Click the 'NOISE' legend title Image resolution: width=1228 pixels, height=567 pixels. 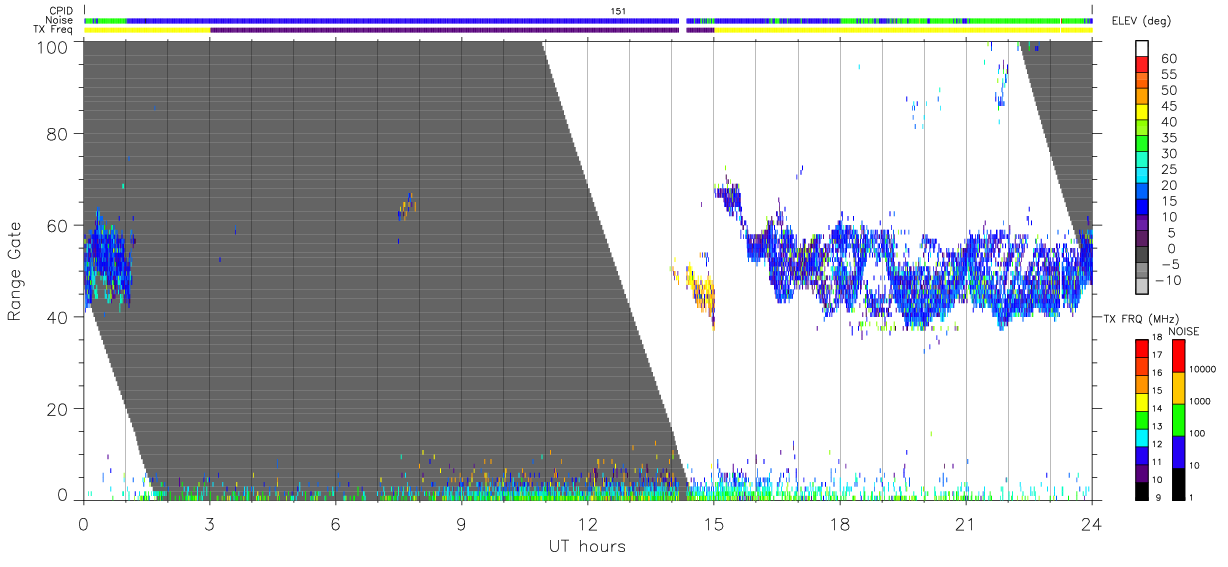click(1183, 331)
